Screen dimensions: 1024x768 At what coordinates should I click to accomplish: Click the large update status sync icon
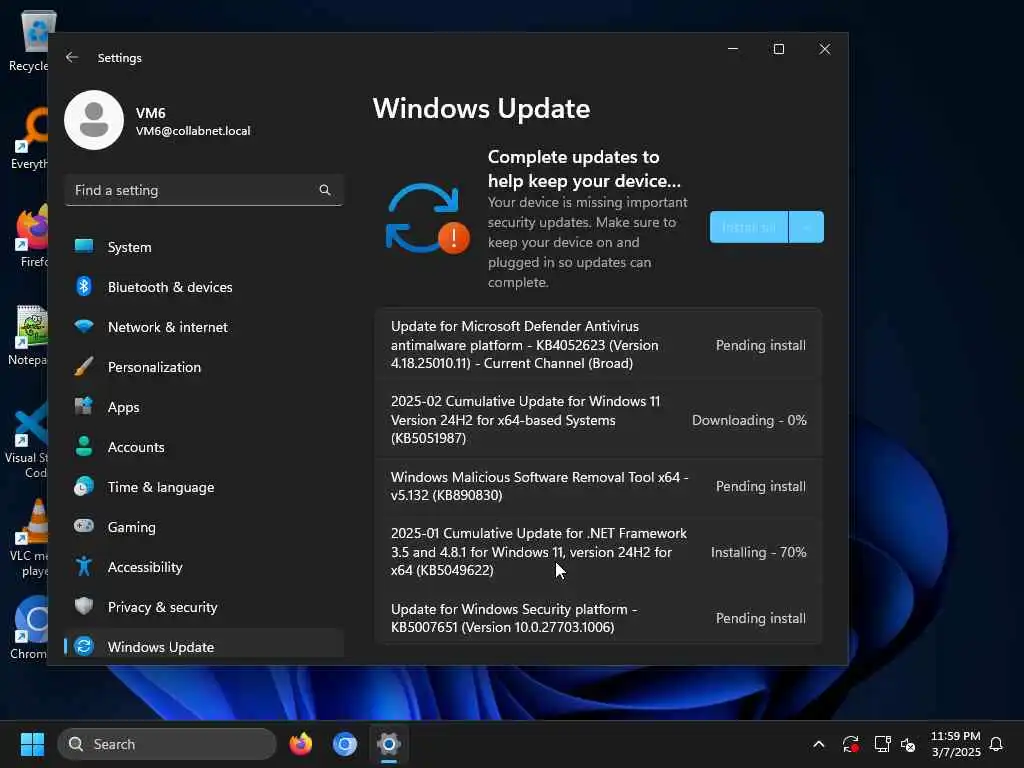coord(427,219)
